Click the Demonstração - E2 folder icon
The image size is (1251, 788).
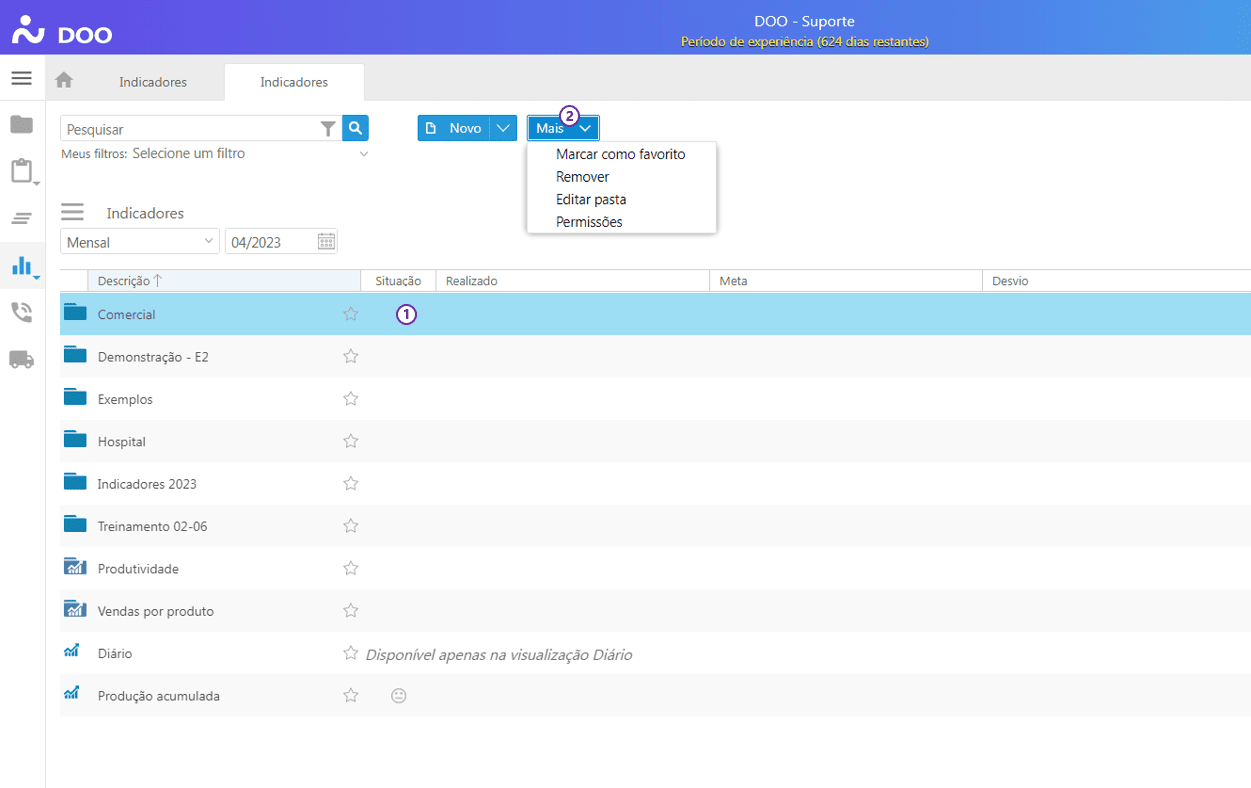pyautogui.click(x=75, y=355)
